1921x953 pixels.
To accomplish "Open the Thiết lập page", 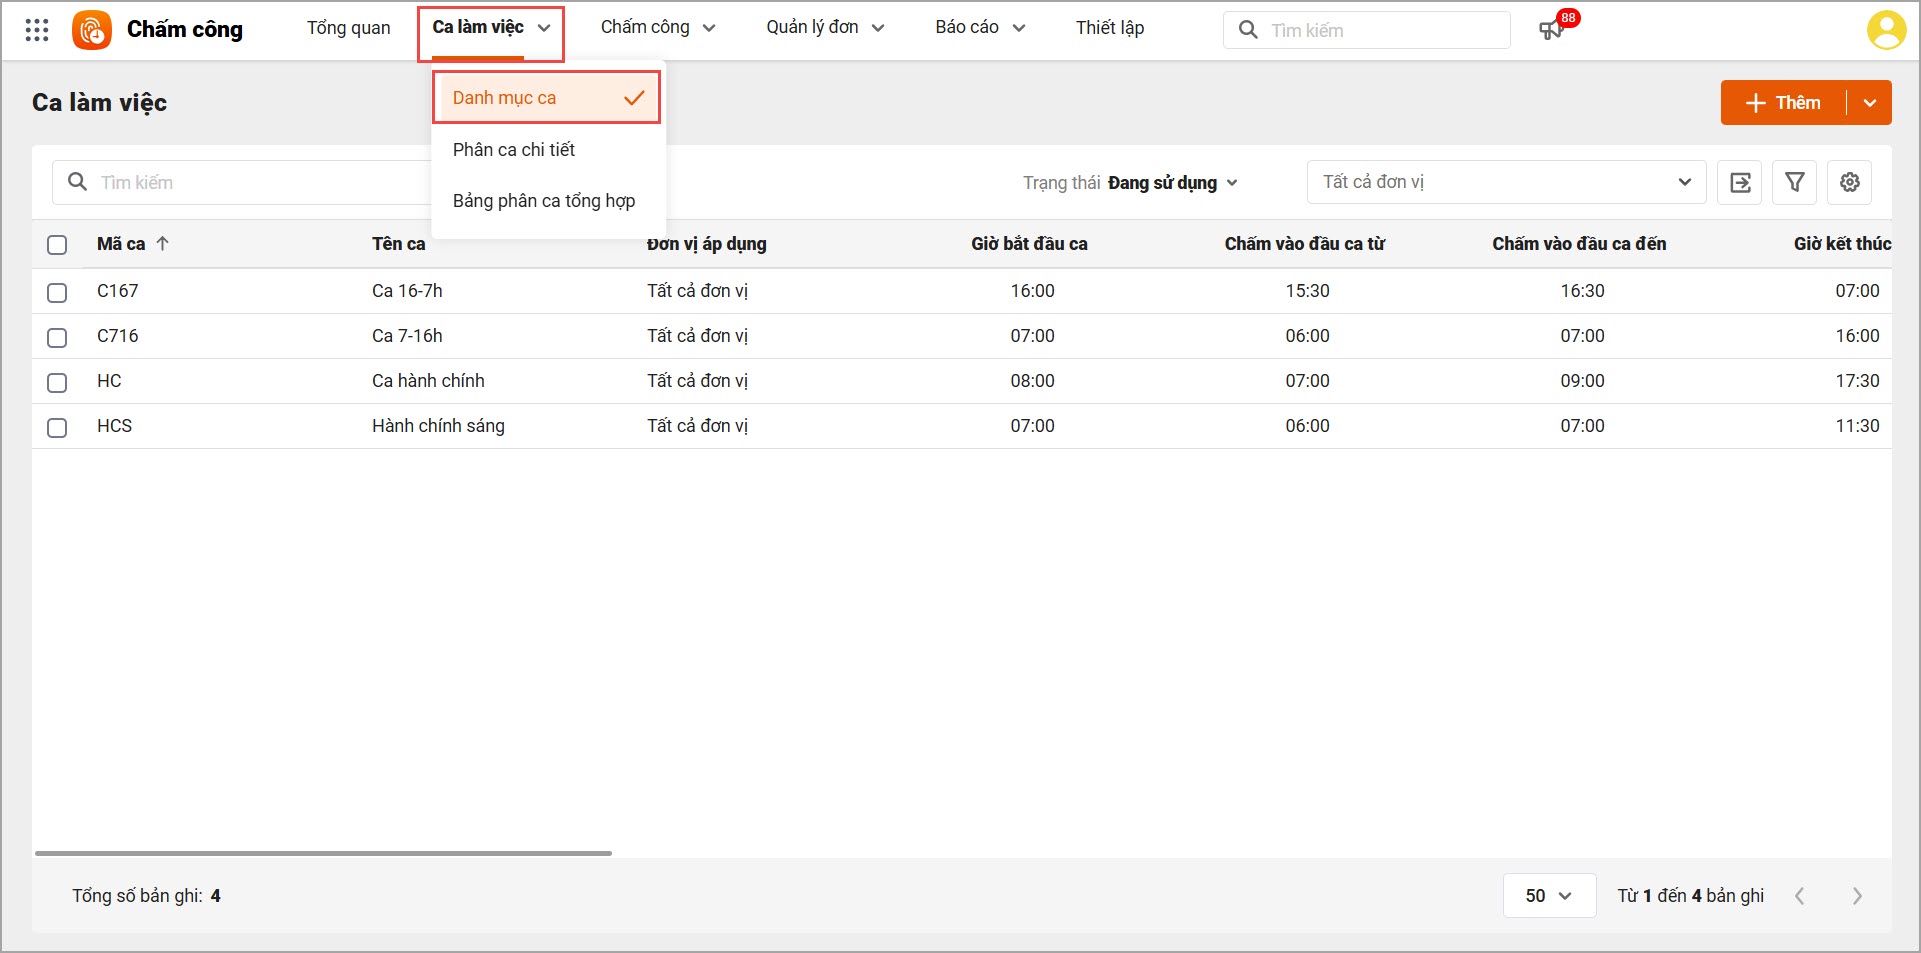I will [1110, 28].
